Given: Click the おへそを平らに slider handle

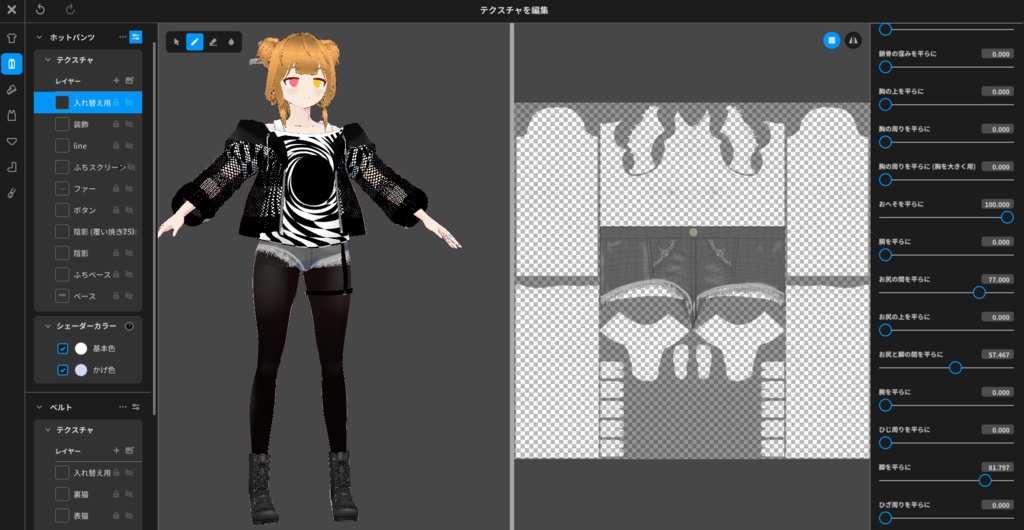Looking at the screenshot, I should point(1007,217).
